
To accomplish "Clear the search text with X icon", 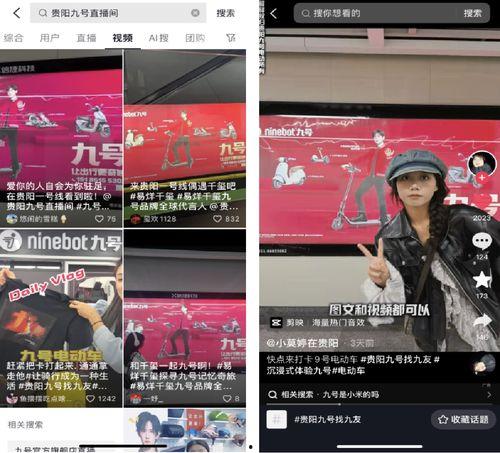I will pyautogui.click(x=195, y=13).
